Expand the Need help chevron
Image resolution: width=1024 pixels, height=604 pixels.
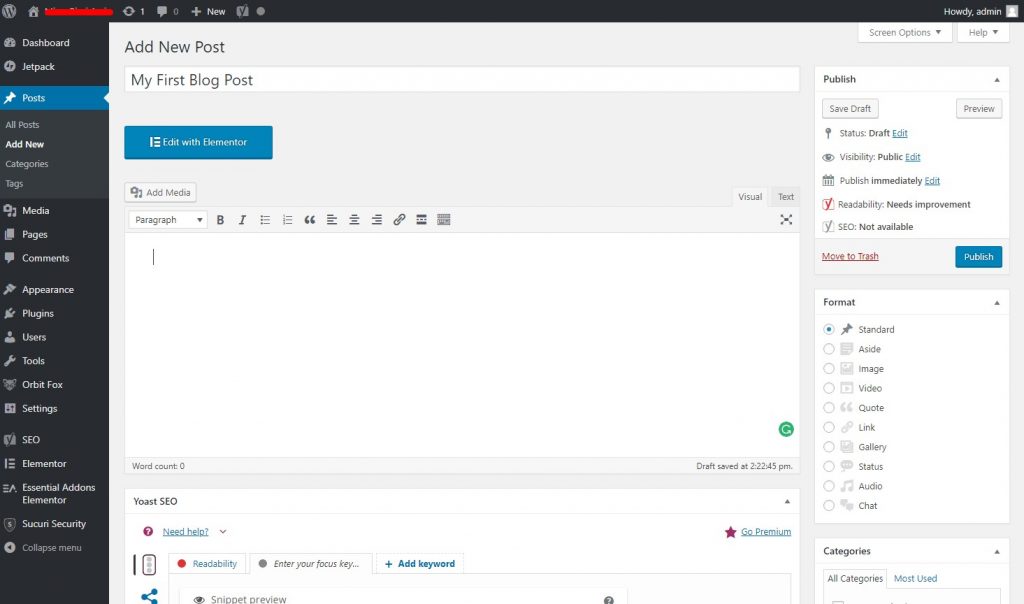(x=223, y=532)
